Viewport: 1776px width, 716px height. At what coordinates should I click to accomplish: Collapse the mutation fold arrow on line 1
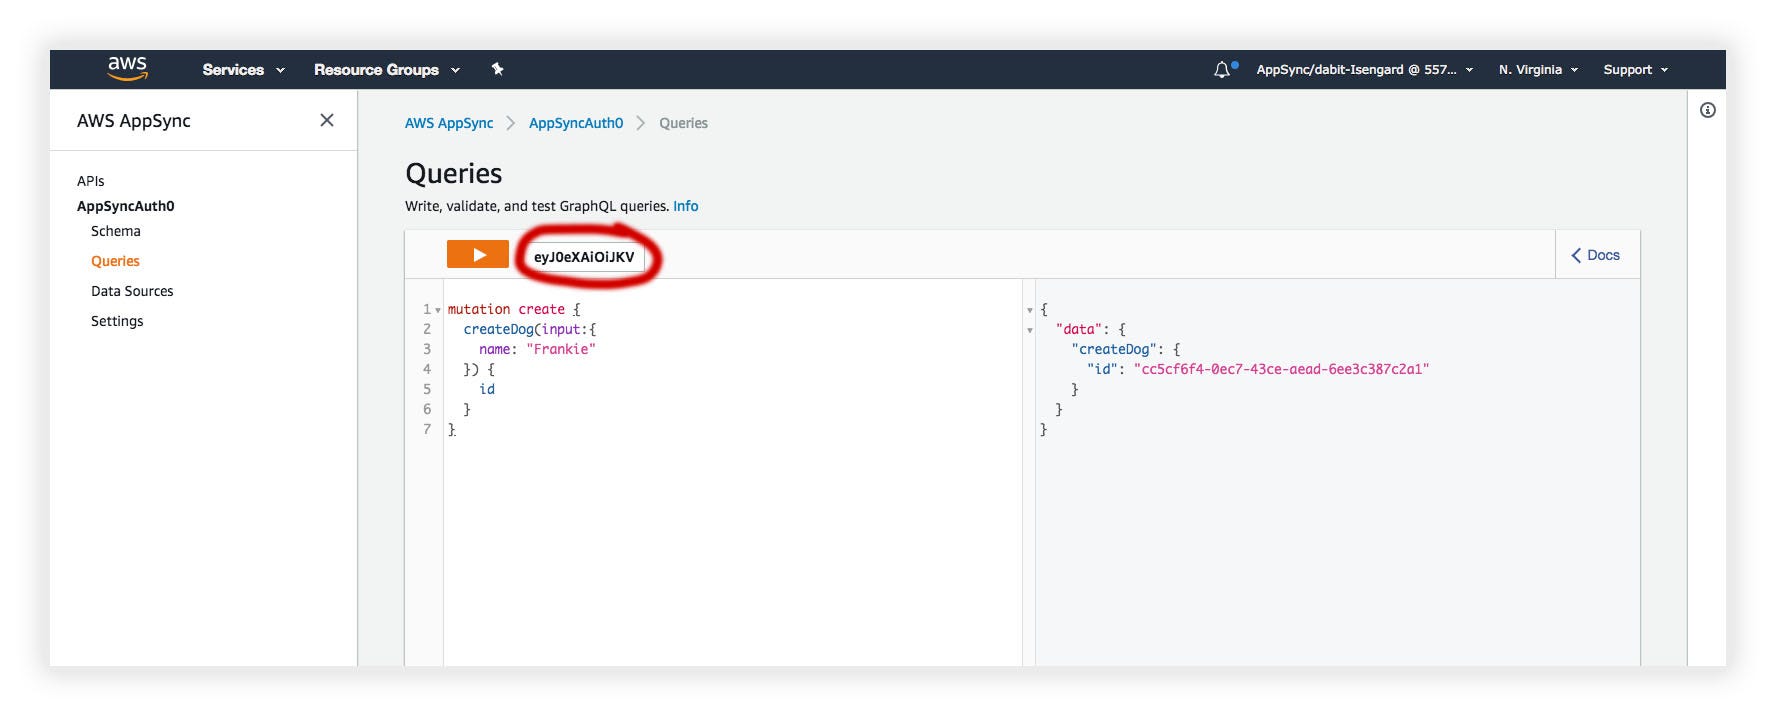click(438, 310)
